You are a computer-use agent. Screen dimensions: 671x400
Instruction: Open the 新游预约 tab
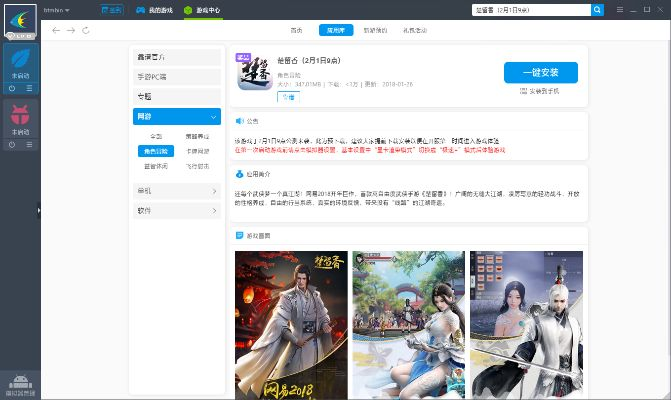pos(375,30)
